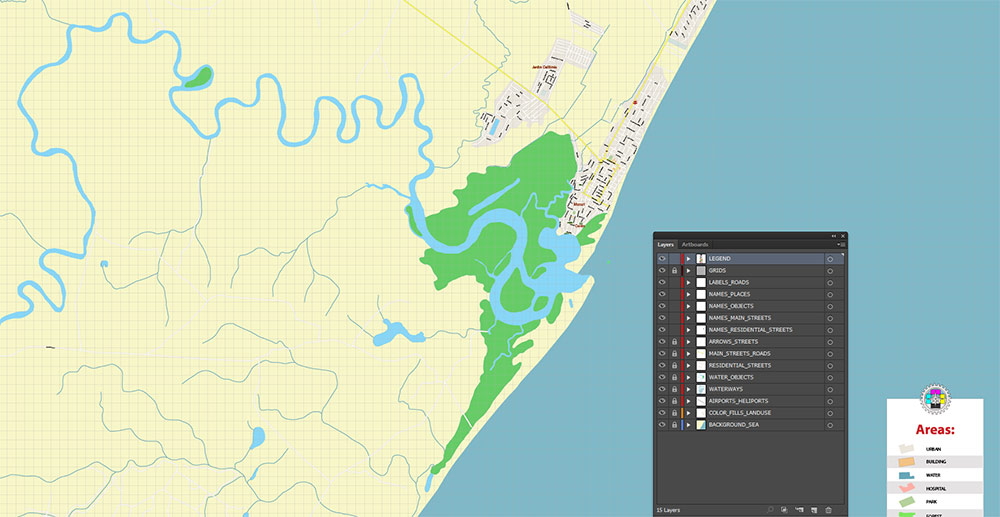Click the target circle of NAMES_PLACES layer
The width and height of the screenshot is (1000, 517).
[830, 295]
